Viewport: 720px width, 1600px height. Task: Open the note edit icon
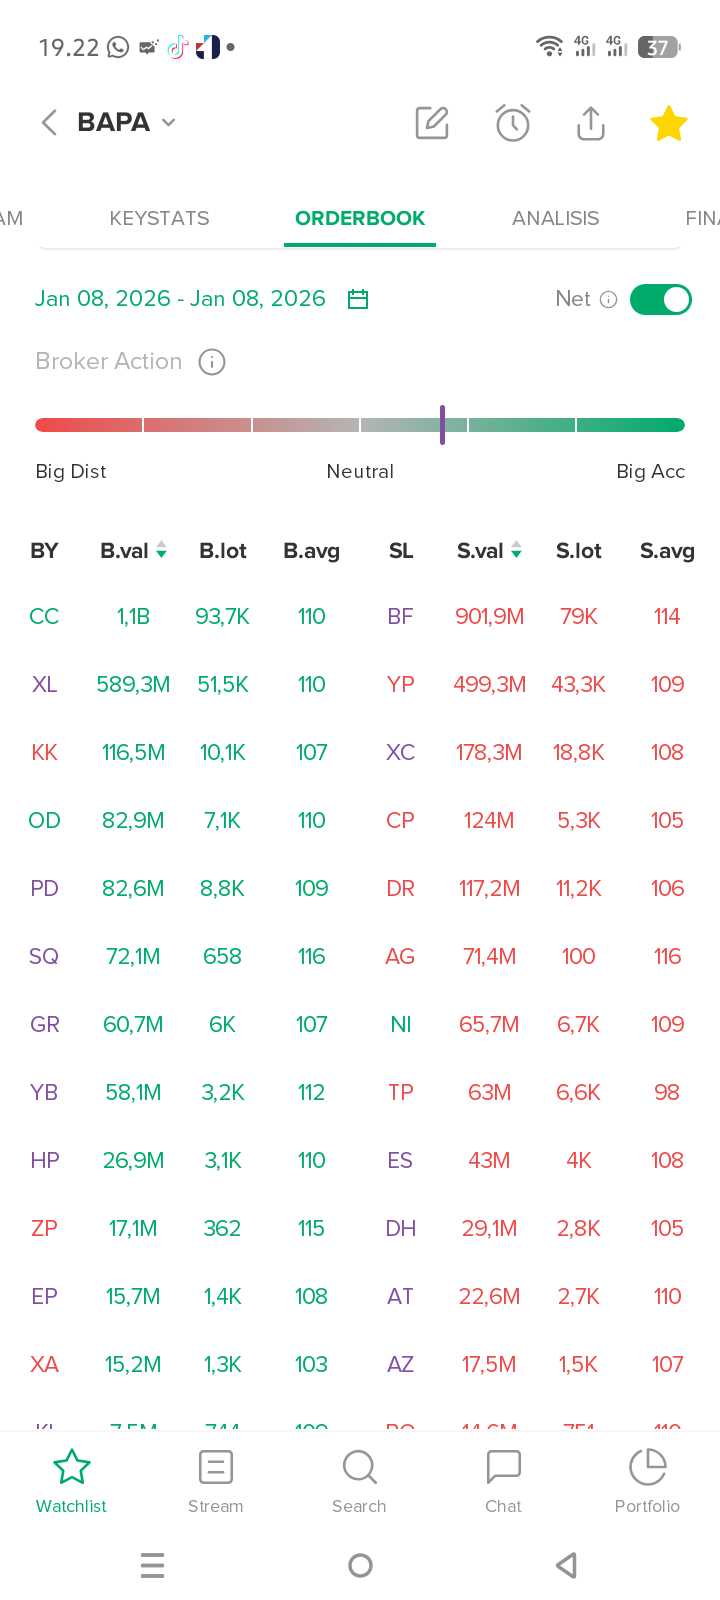click(x=432, y=123)
